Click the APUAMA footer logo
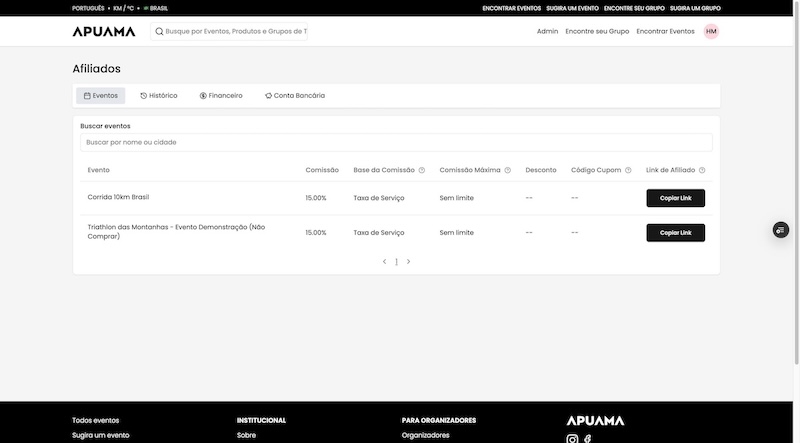 (x=595, y=421)
